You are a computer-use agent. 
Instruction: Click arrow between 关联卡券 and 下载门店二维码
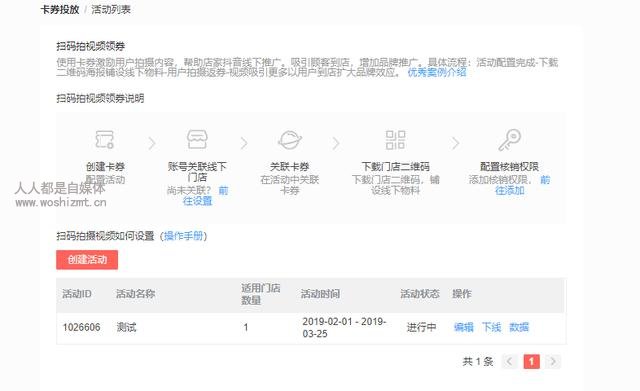[x=336, y=143]
